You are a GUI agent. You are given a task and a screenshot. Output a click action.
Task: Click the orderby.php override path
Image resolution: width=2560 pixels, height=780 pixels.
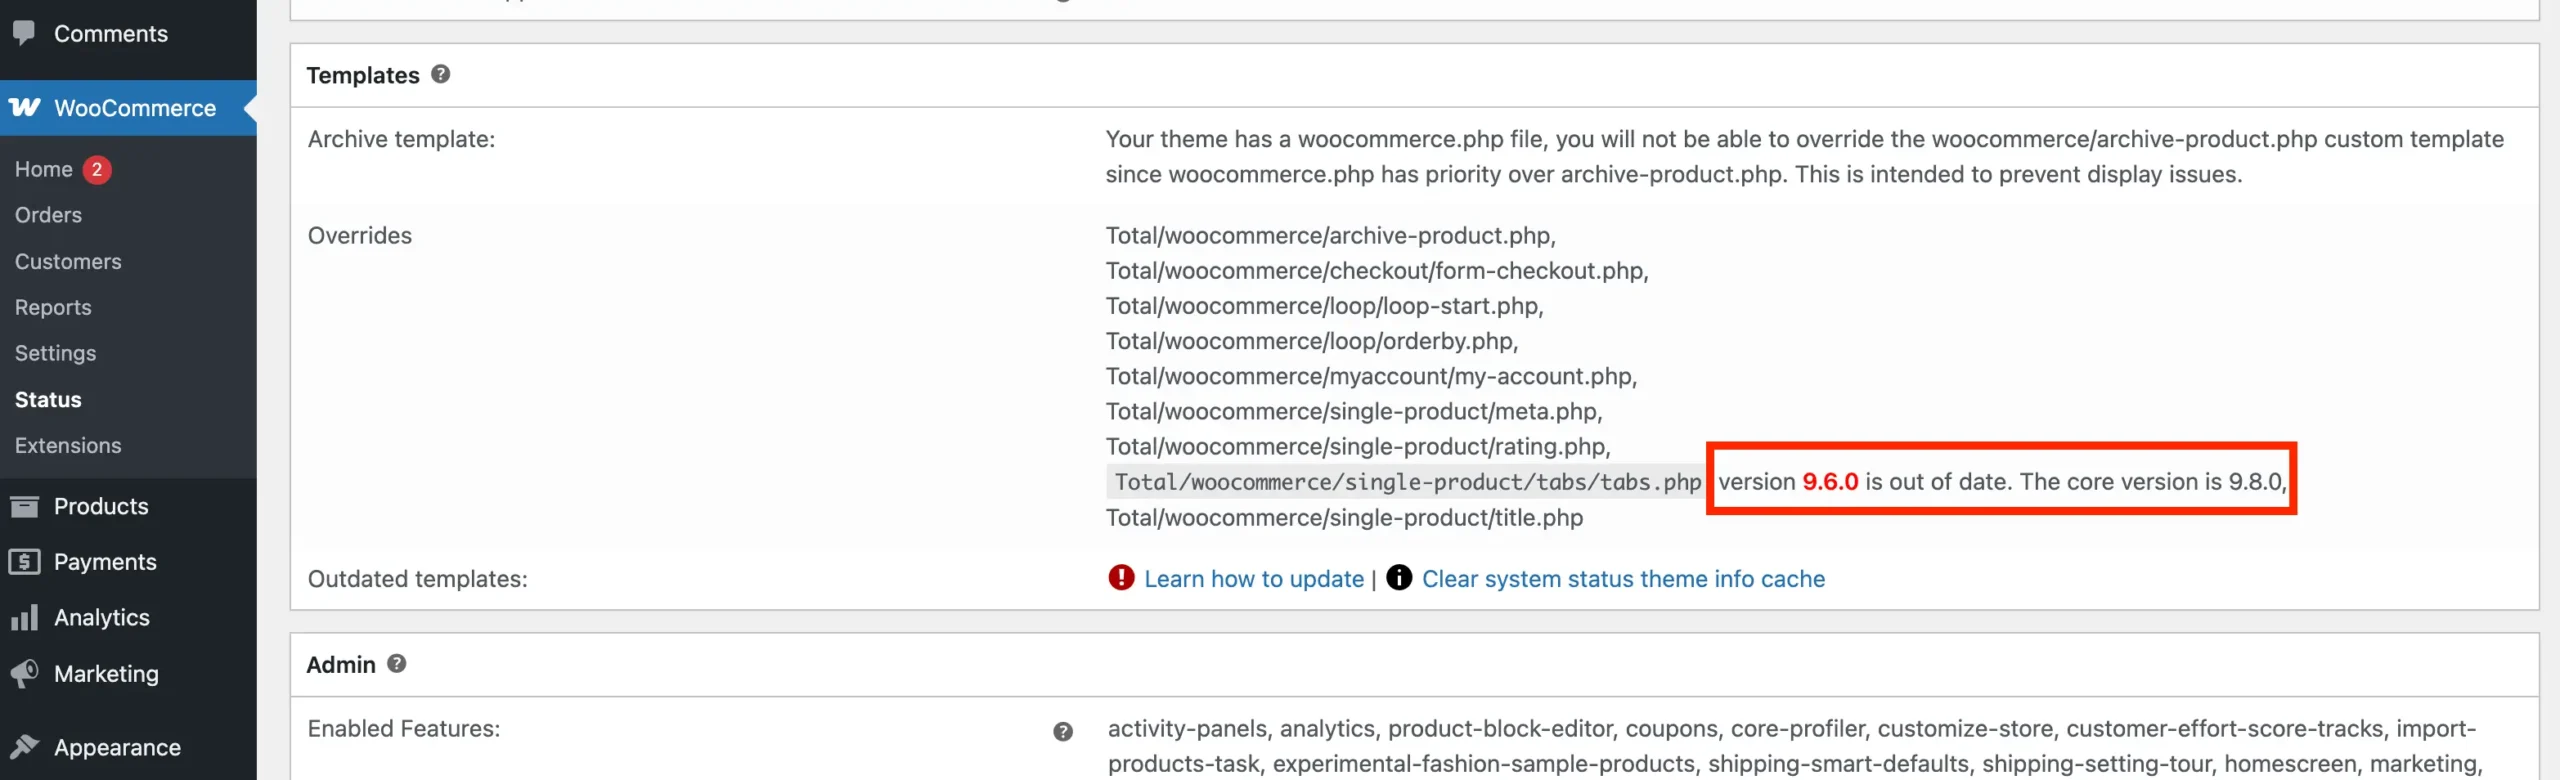pyautogui.click(x=1312, y=340)
